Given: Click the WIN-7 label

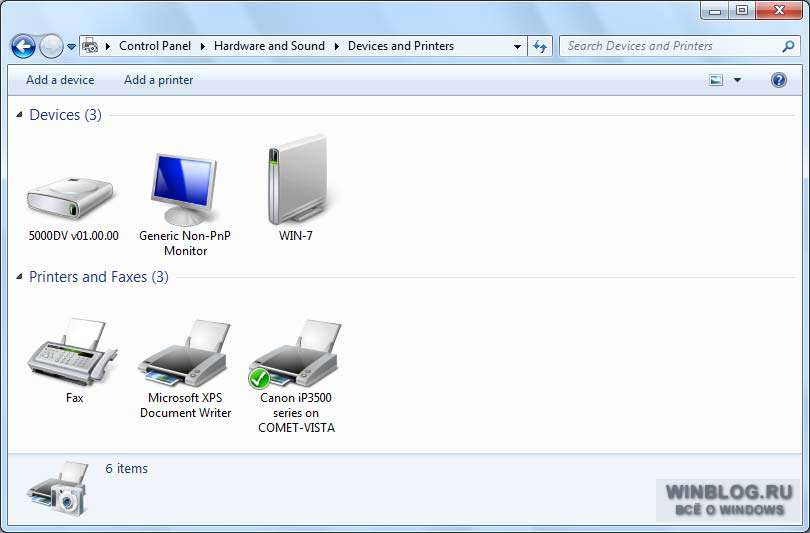Looking at the screenshot, I should [295, 236].
